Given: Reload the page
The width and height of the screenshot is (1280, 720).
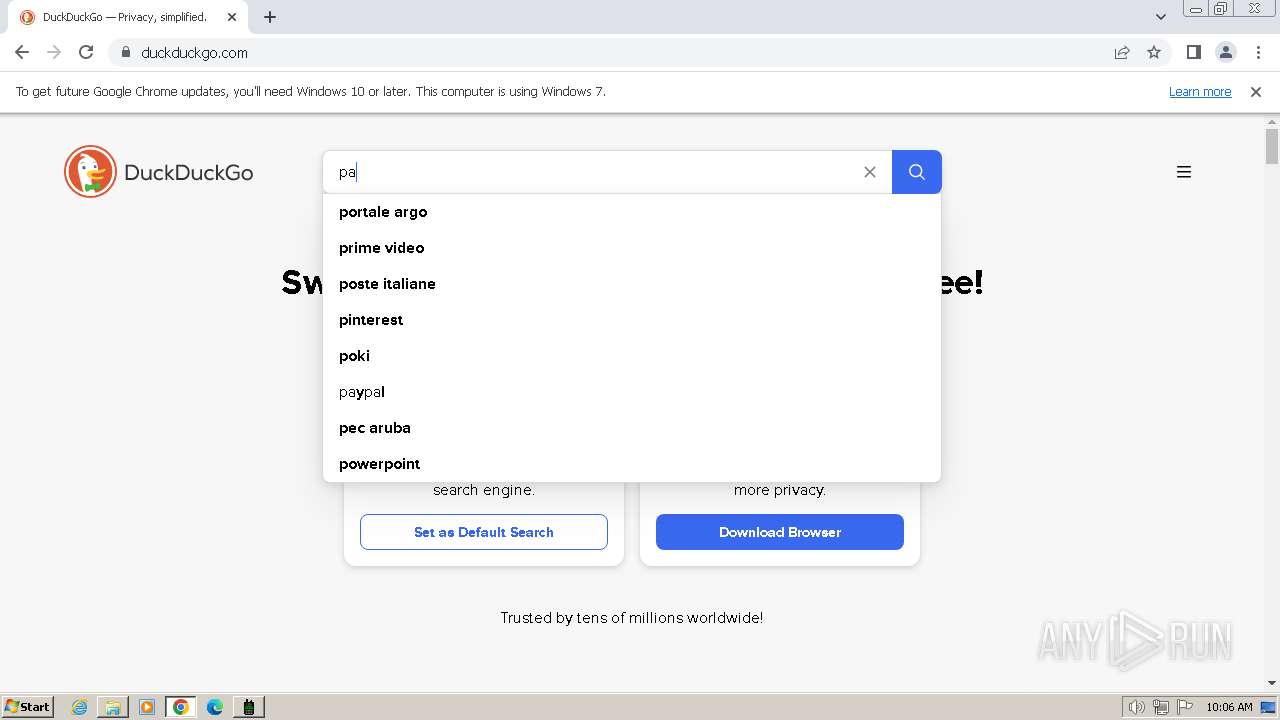Looking at the screenshot, I should coord(86,53).
